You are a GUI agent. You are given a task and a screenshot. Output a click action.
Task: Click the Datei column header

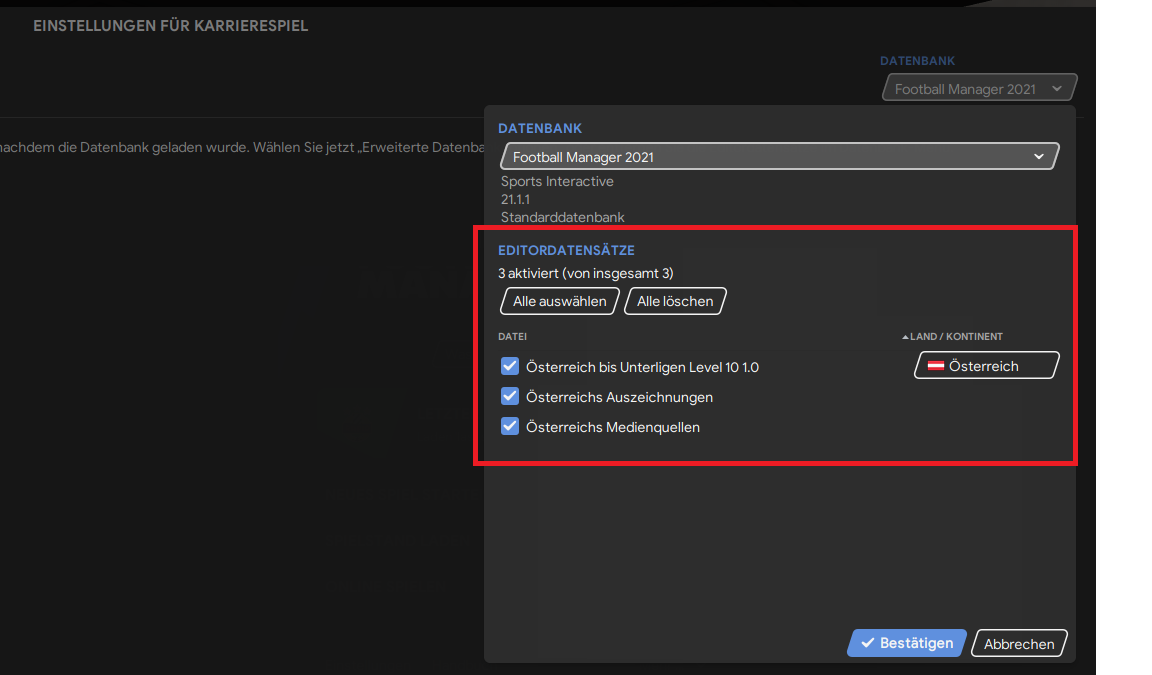pyautogui.click(x=513, y=336)
